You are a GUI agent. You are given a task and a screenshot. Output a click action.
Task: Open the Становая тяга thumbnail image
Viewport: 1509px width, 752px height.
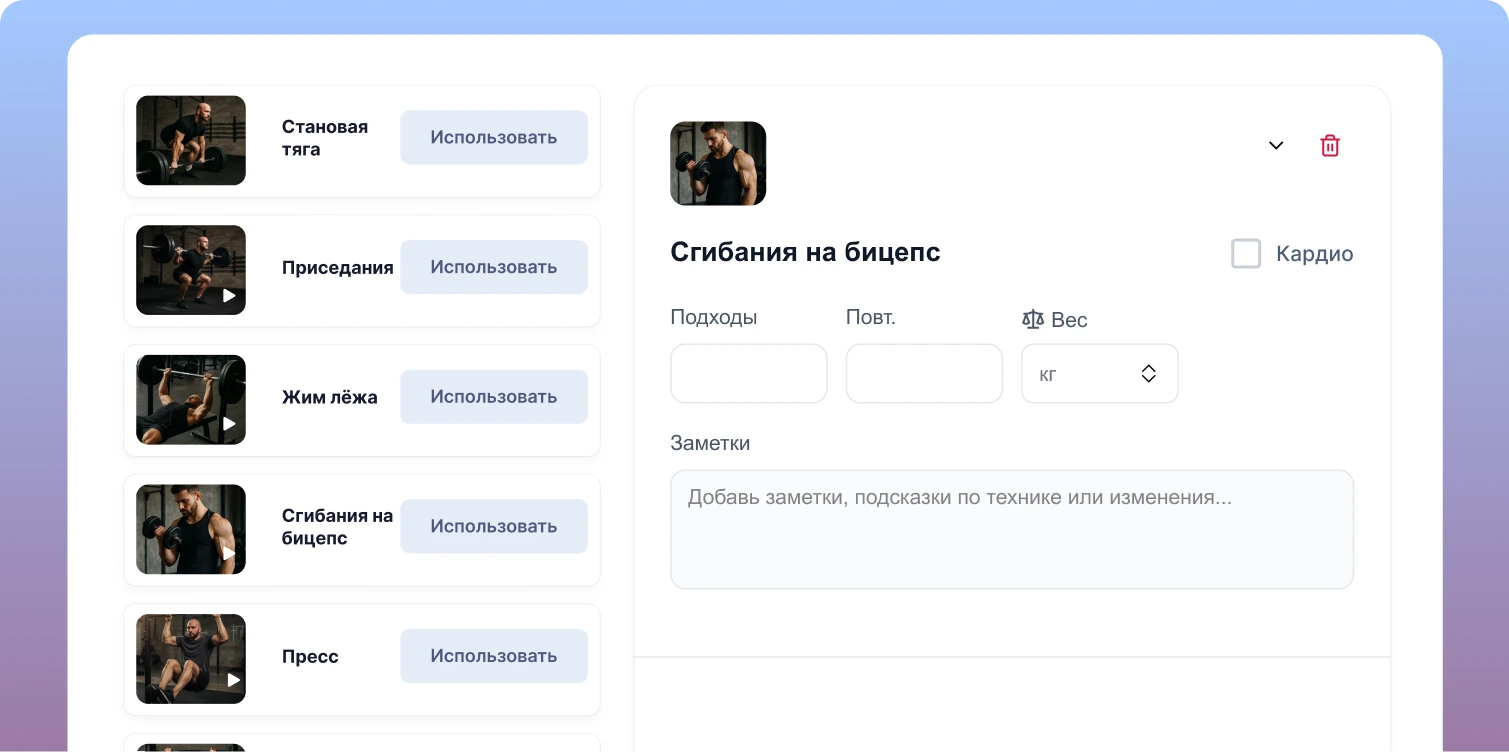point(191,140)
